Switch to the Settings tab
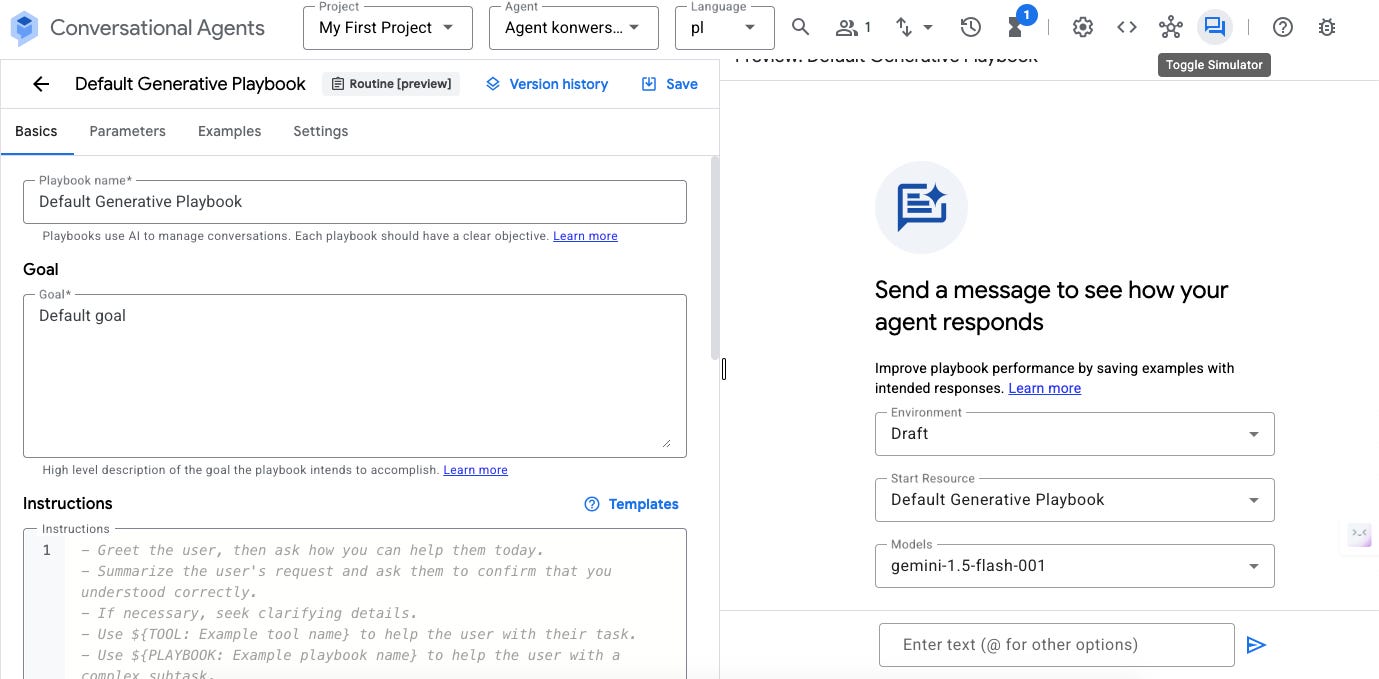Image resolution: width=1379 pixels, height=679 pixels. (x=320, y=131)
